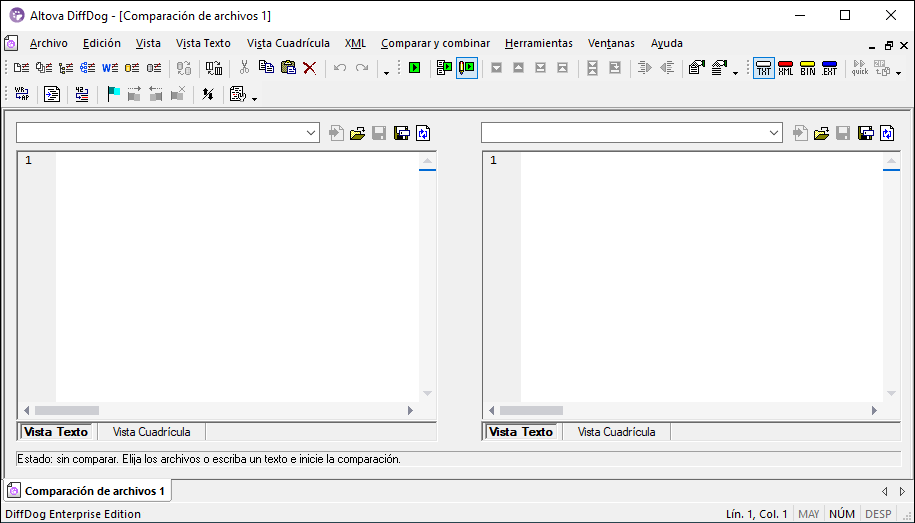
Task: Click the swap panes arrows icon
Action: pos(208,93)
